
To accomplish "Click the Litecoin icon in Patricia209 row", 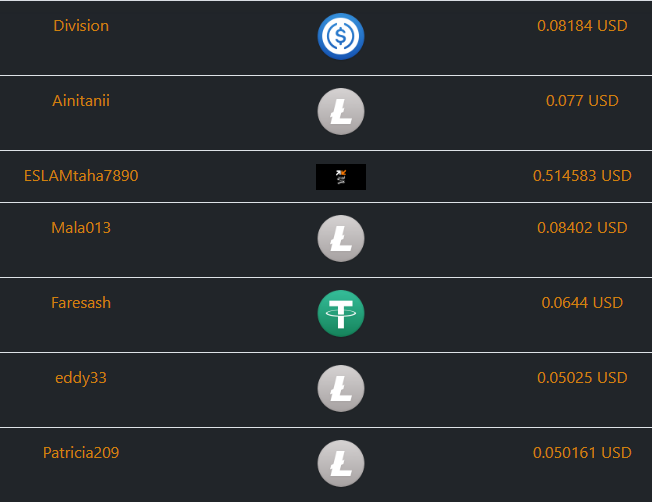I will coord(341,463).
